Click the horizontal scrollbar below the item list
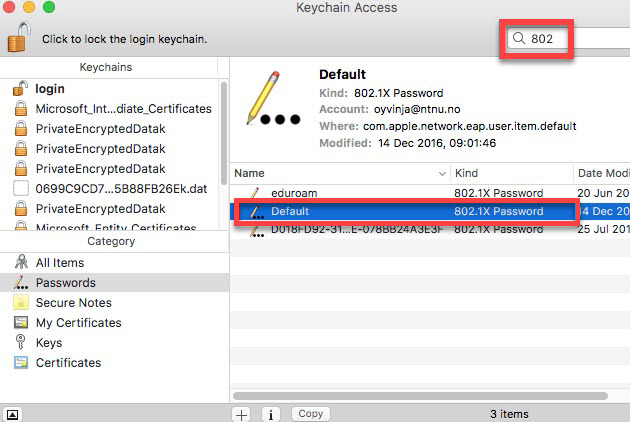The image size is (630, 422). point(420,396)
